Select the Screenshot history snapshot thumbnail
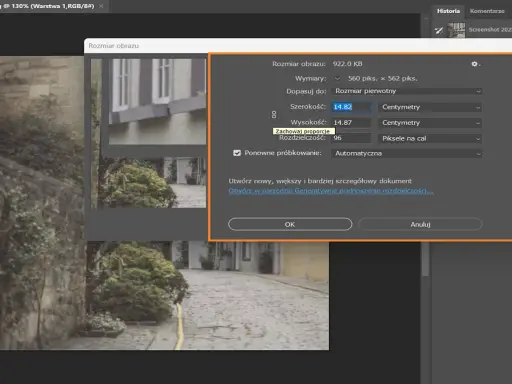This screenshot has width=512, height=384. (x=456, y=30)
